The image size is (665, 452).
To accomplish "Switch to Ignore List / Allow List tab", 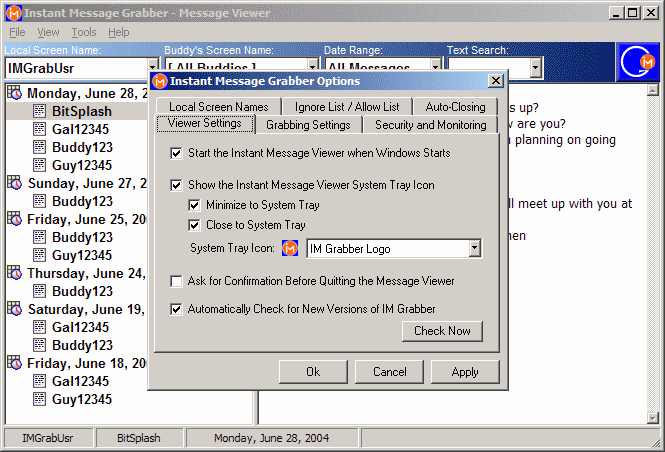I will 347,107.
